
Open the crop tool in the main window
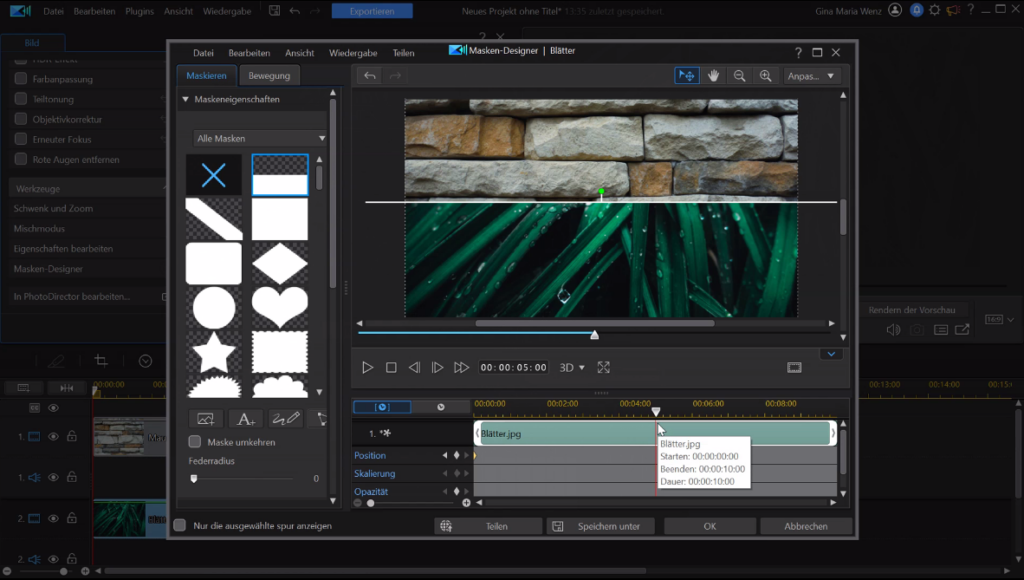pos(101,361)
